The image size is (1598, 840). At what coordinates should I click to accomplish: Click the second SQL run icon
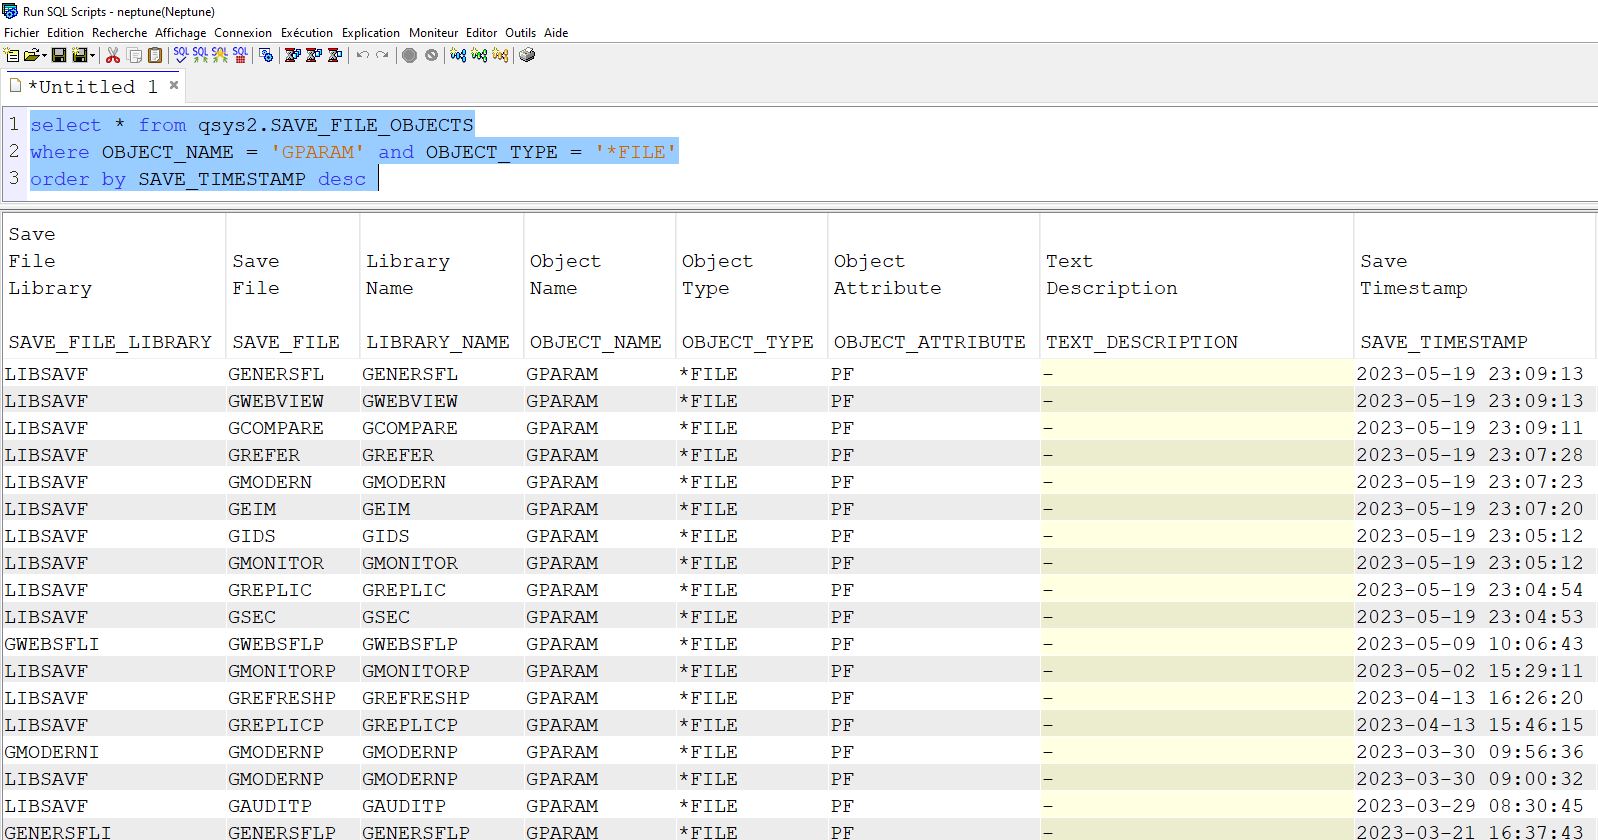(200, 55)
